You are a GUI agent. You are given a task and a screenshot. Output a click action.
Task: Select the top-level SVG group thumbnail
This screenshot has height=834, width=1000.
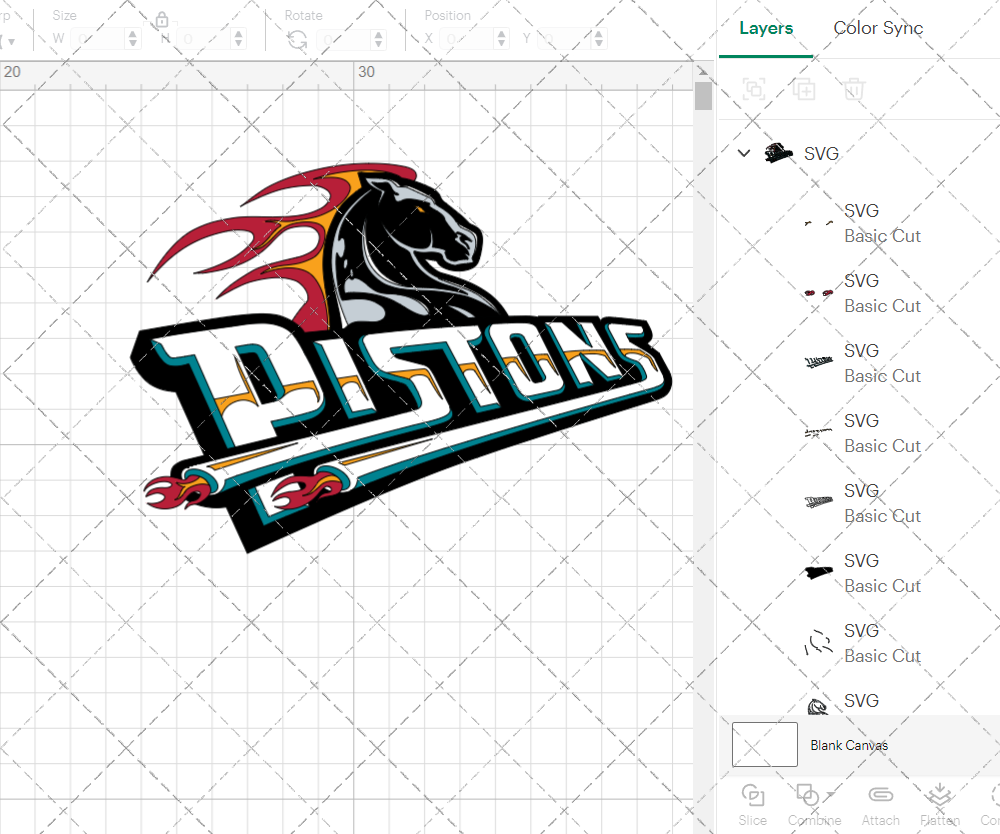coord(778,153)
